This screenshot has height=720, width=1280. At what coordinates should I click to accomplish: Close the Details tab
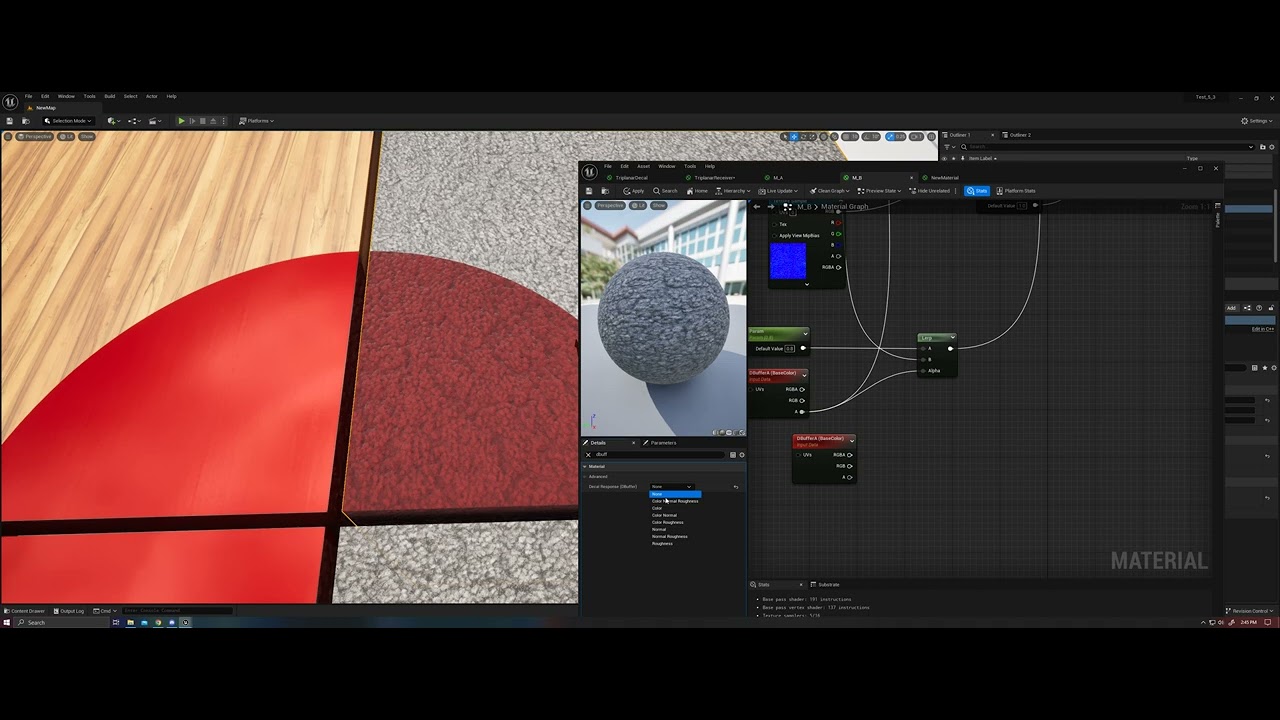632,442
